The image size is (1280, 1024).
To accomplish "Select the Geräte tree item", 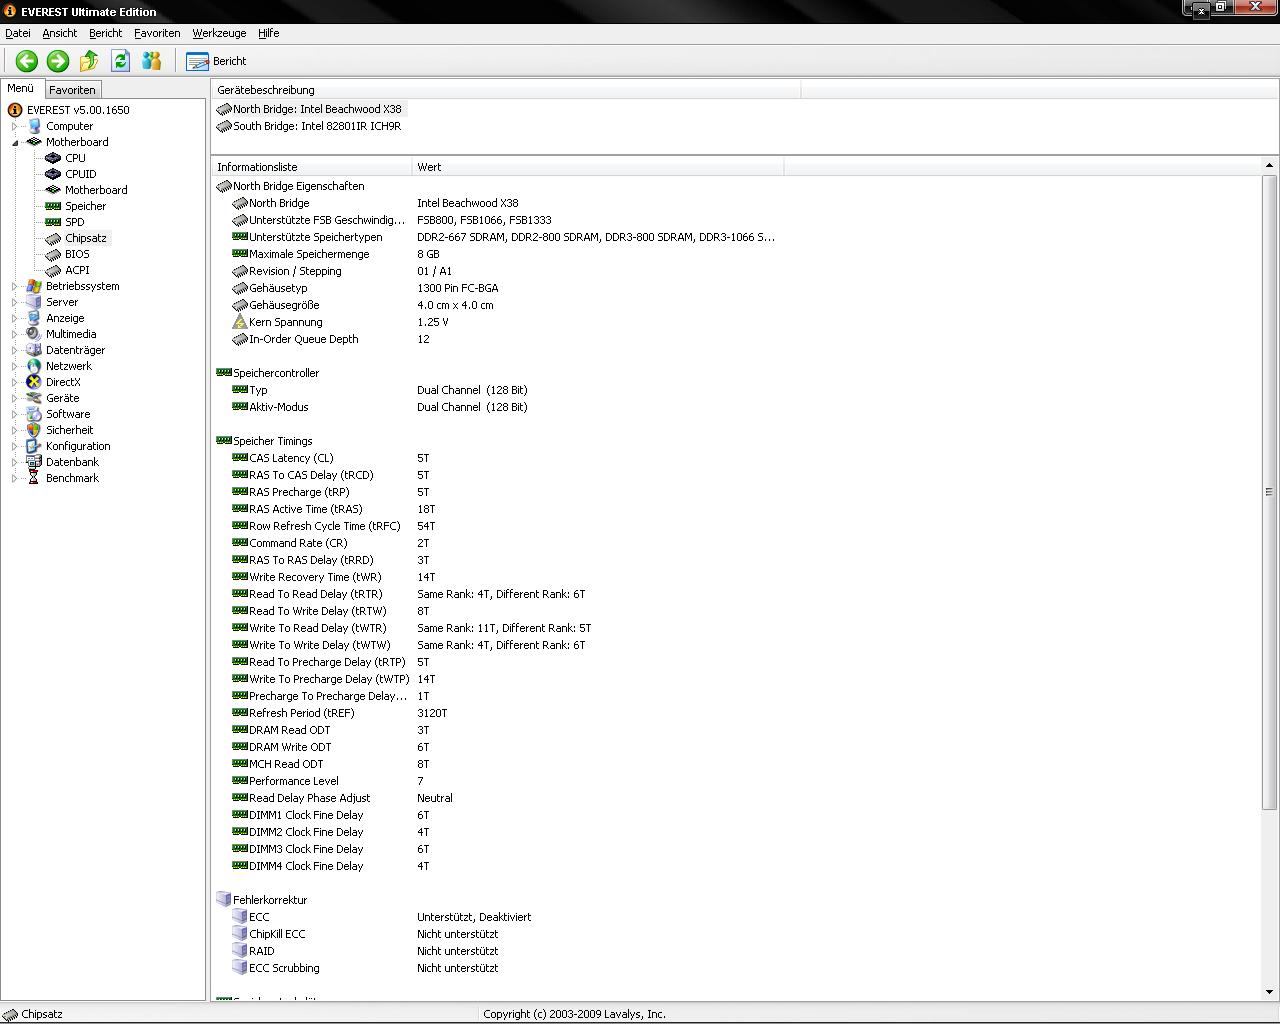I will click(x=62, y=398).
